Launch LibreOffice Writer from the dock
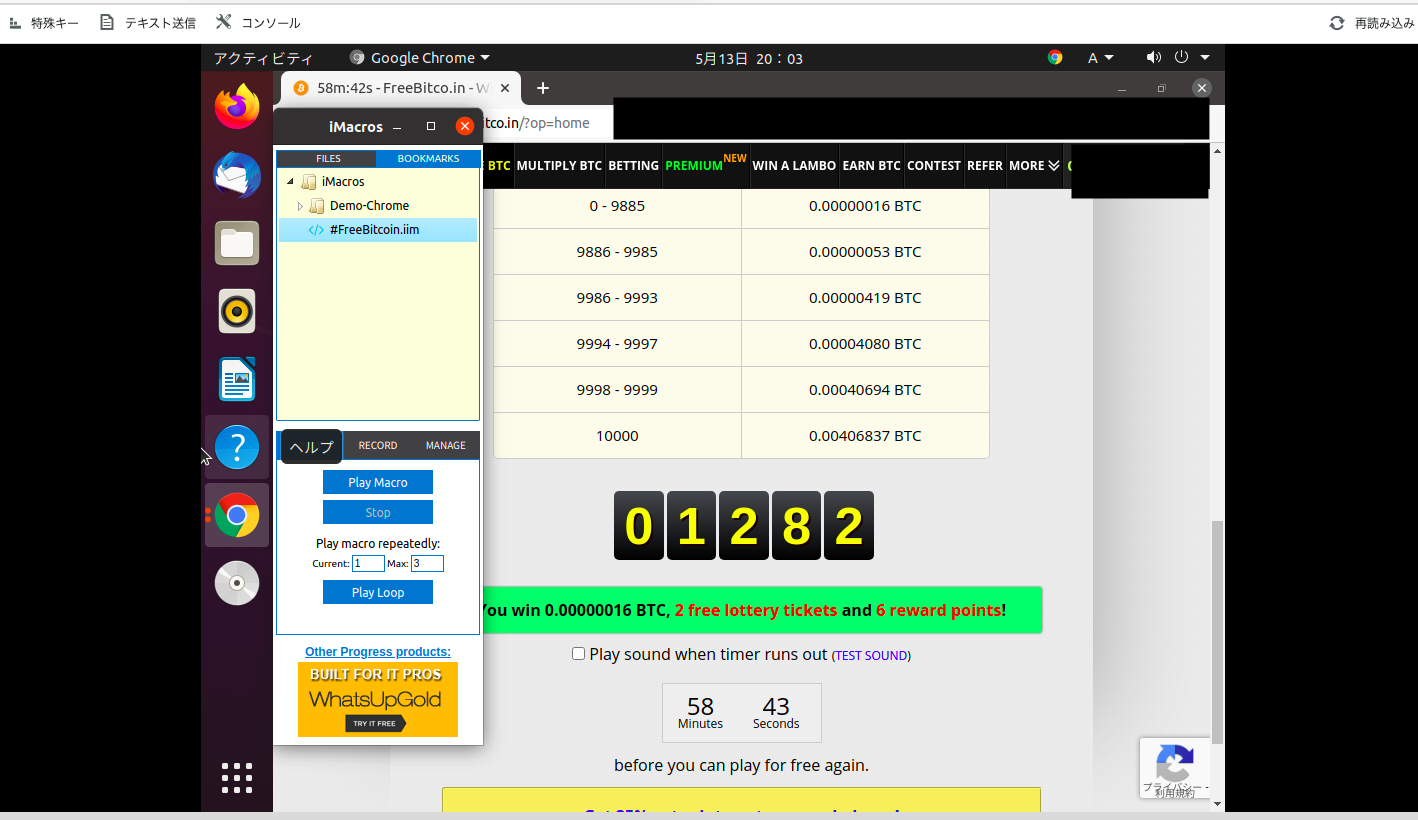This screenshot has width=1418, height=820. [x=237, y=379]
